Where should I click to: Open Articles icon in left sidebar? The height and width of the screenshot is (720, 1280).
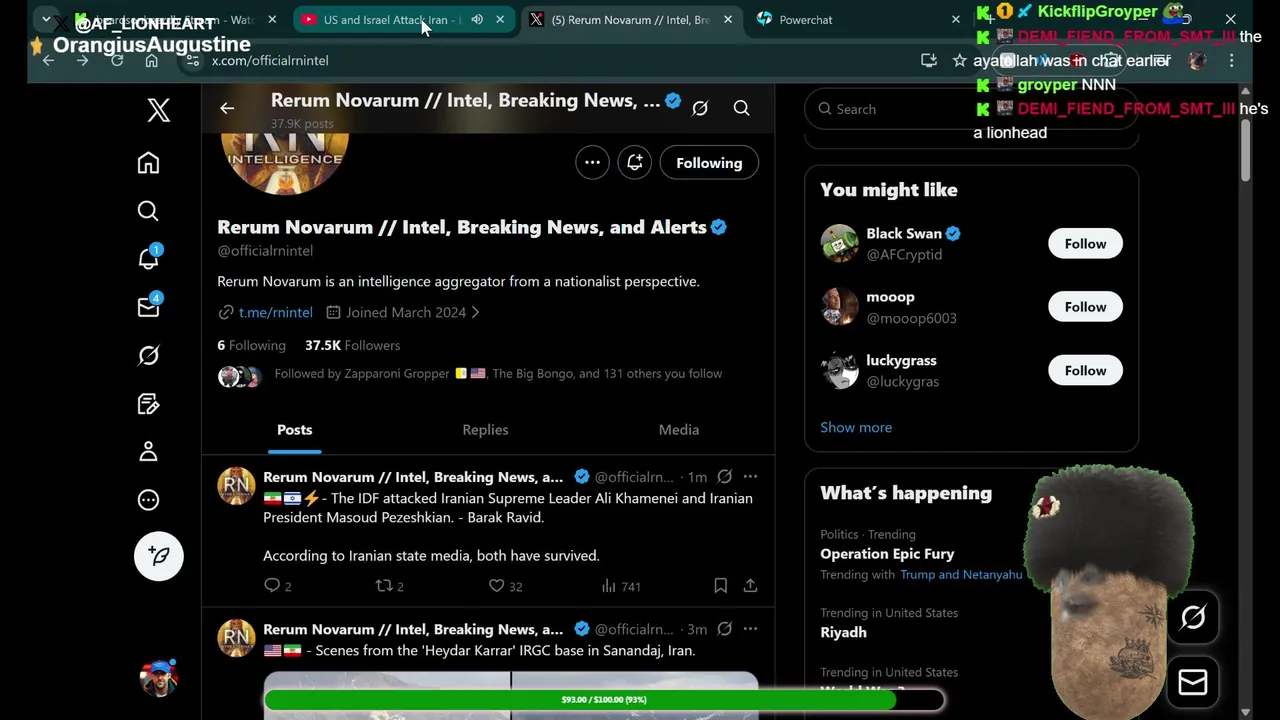point(148,404)
